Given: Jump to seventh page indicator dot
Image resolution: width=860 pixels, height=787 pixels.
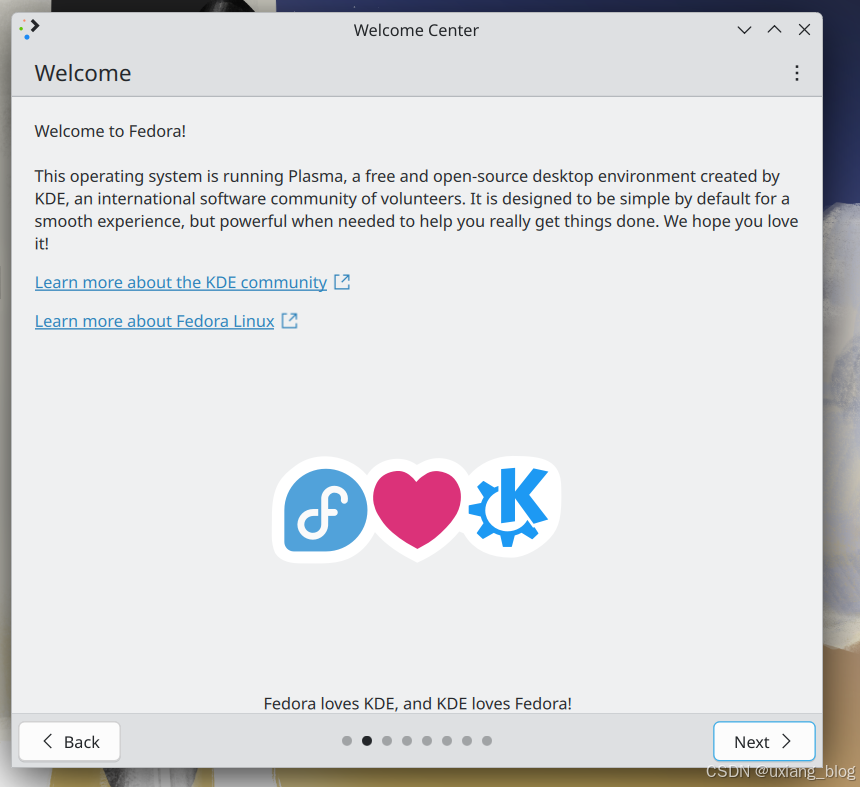Looking at the screenshot, I should 467,741.
